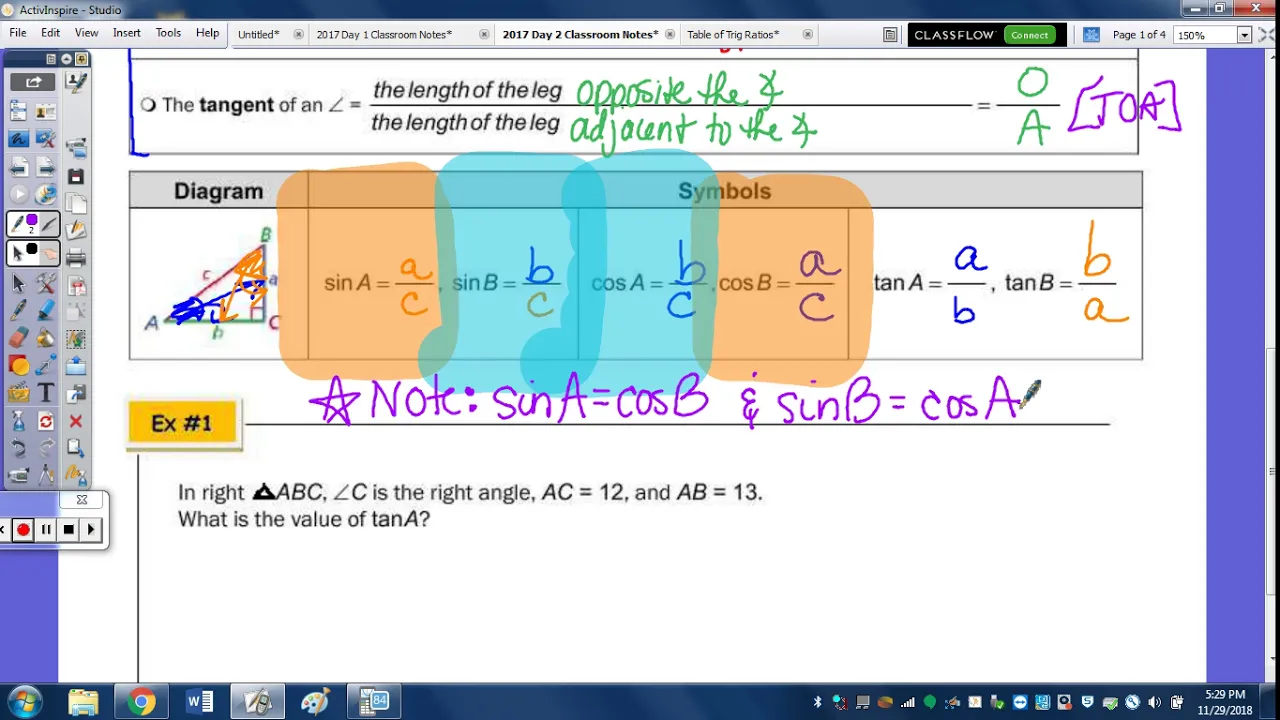Click the recorder play button
Screen dimensions: 1280x720
[91, 530]
